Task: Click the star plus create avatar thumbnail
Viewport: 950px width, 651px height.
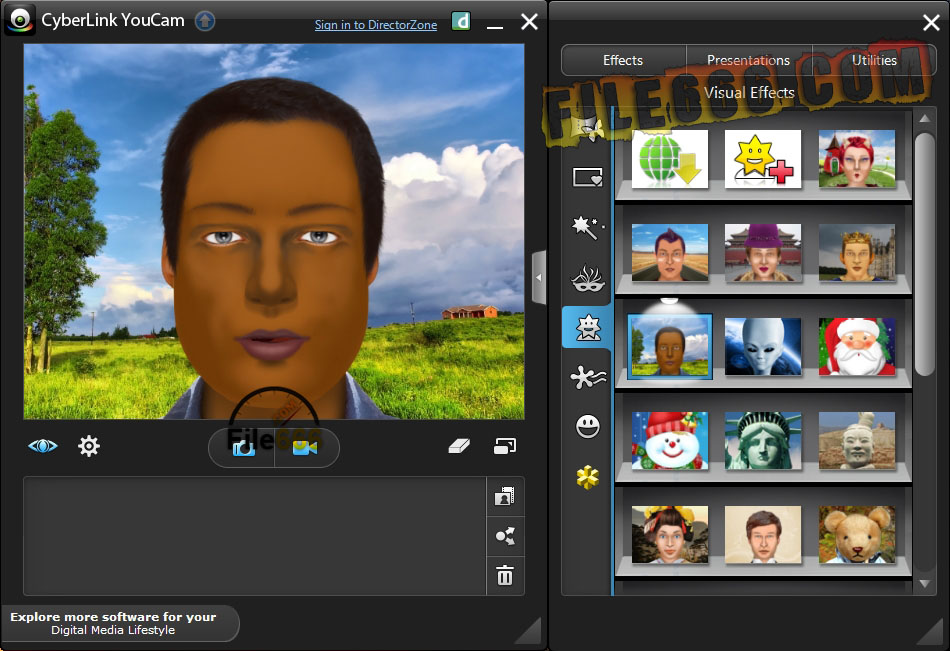Action: point(763,159)
